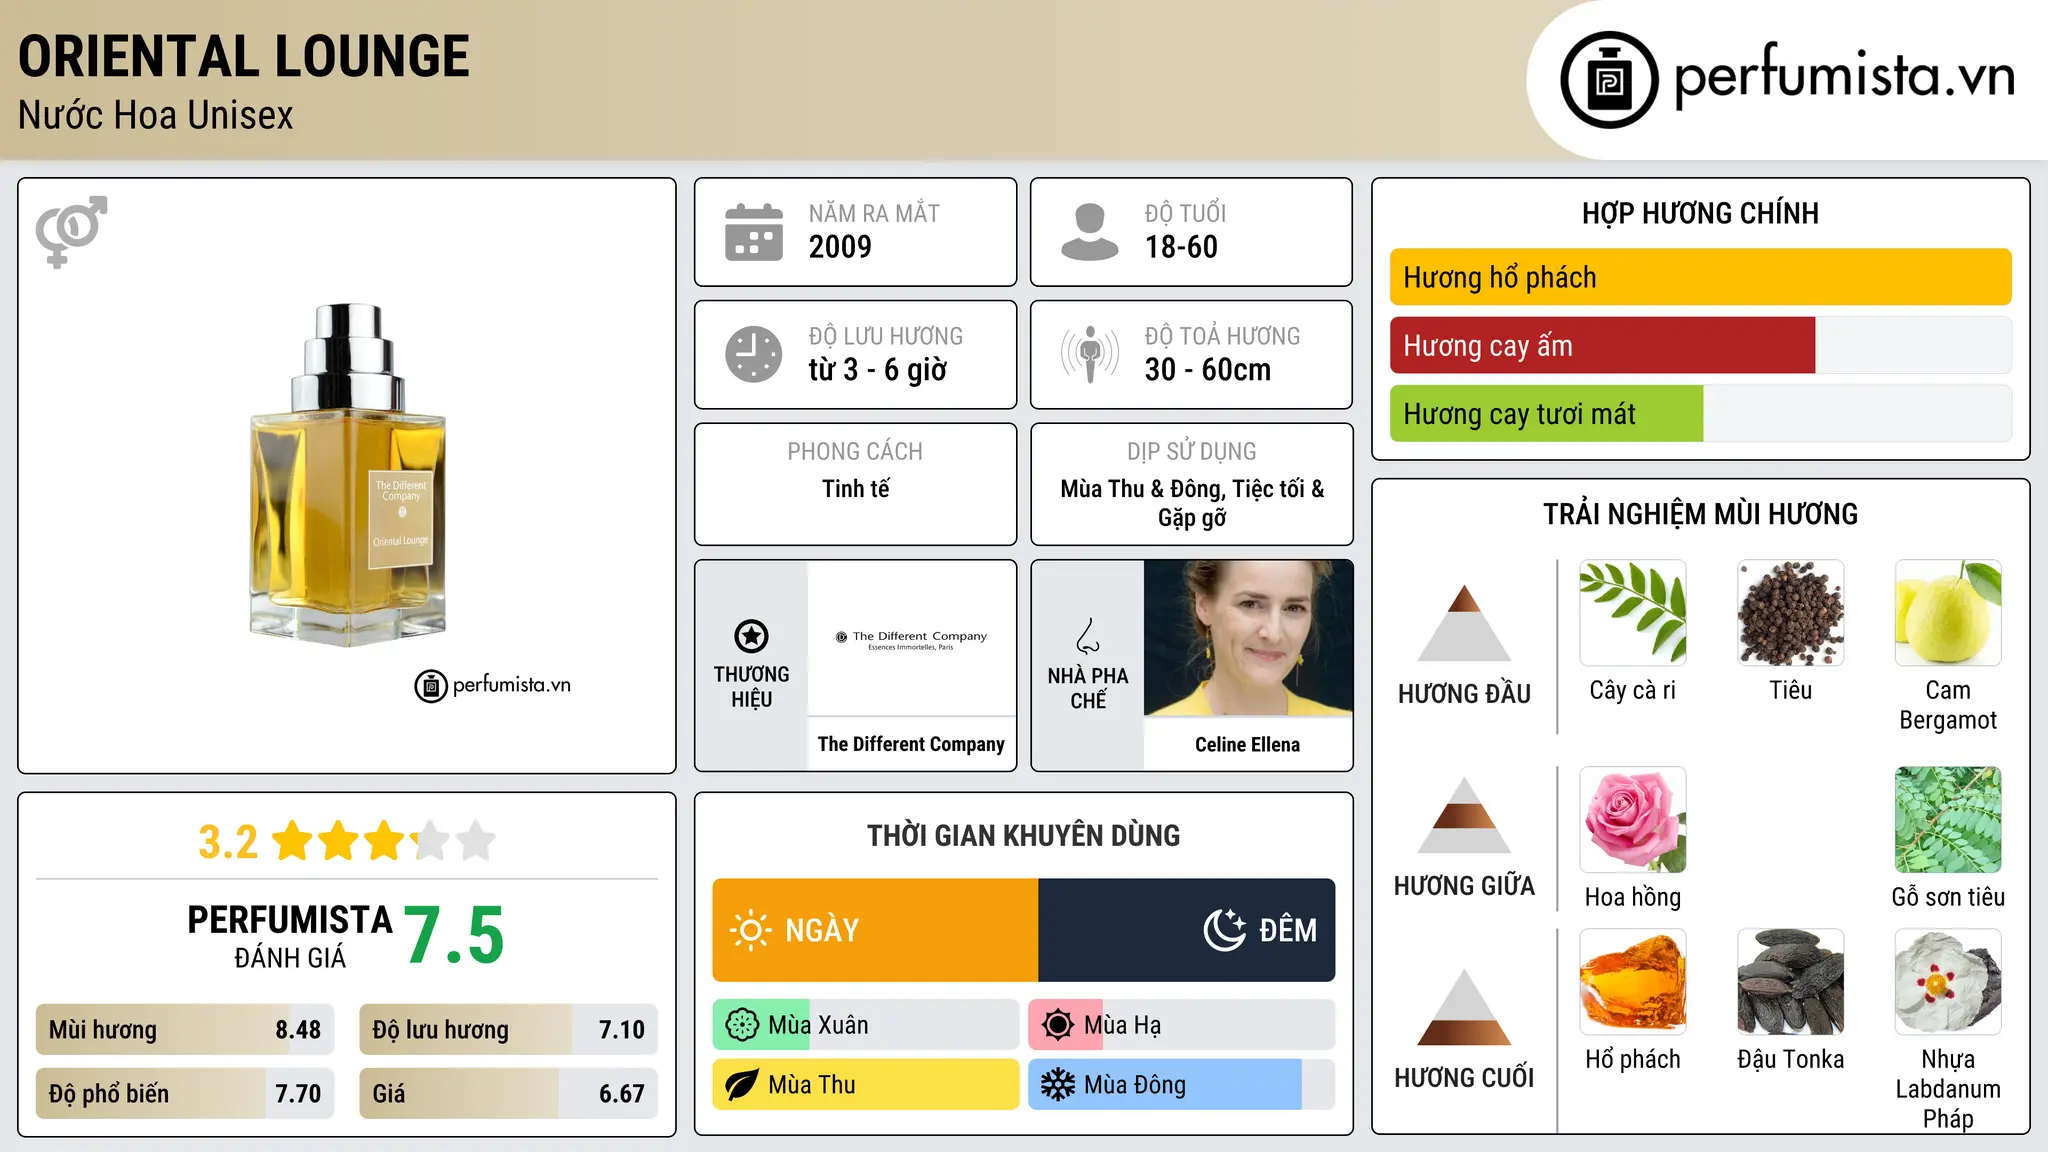Click the Tinh tế style value

(x=856, y=489)
